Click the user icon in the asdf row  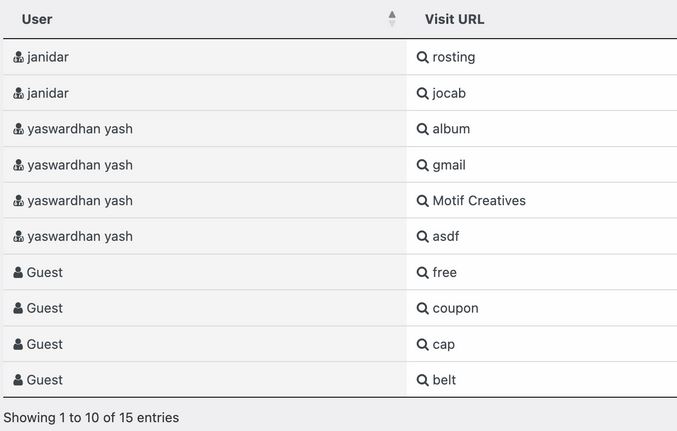coord(18,237)
